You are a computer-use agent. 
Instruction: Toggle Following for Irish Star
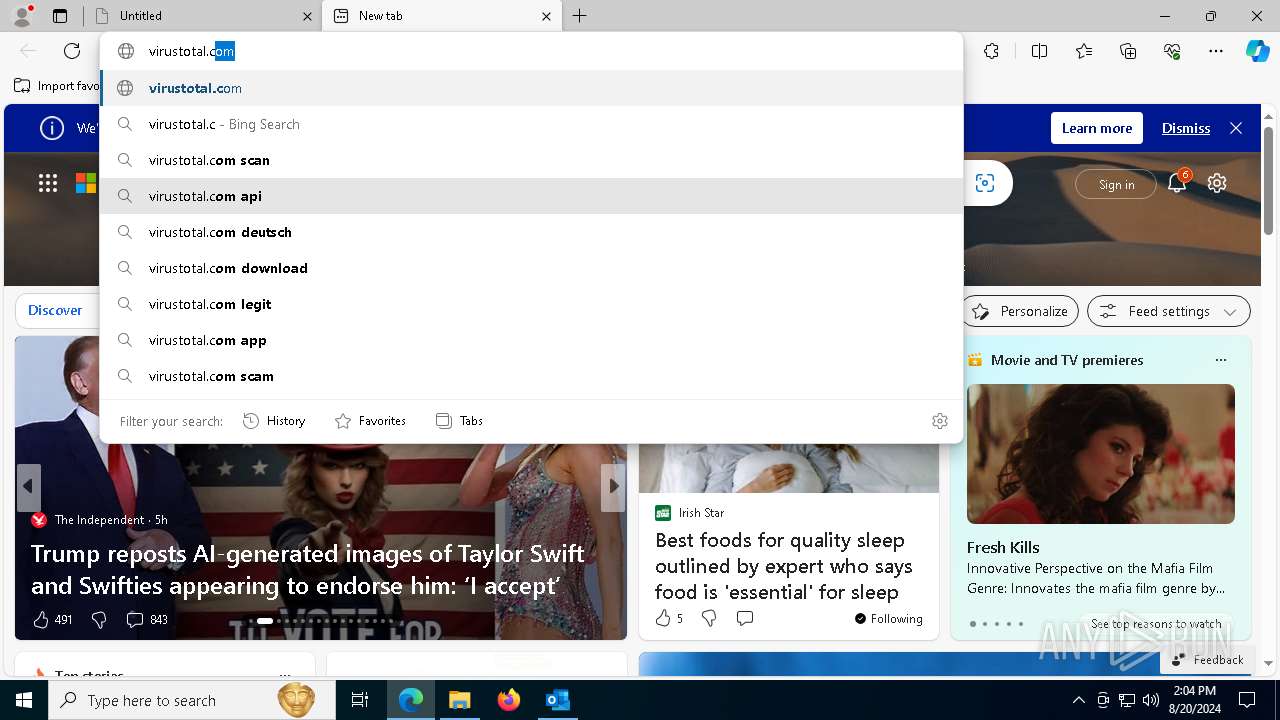click(x=888, y=619)
